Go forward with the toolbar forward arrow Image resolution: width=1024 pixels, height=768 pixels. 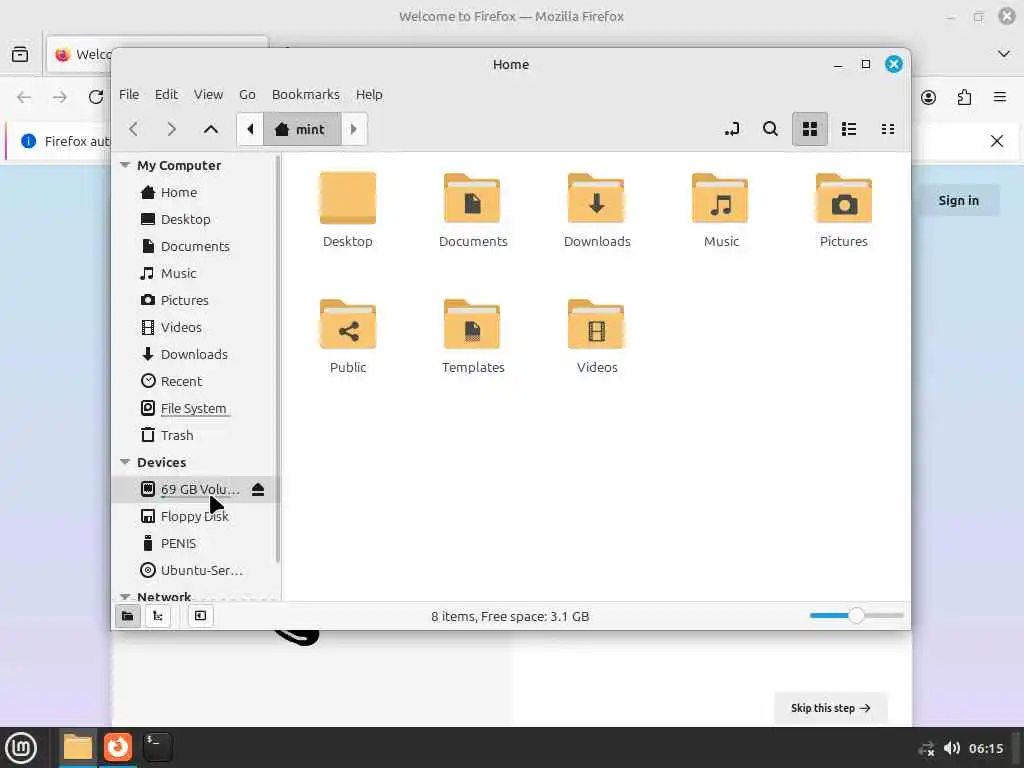172,129
